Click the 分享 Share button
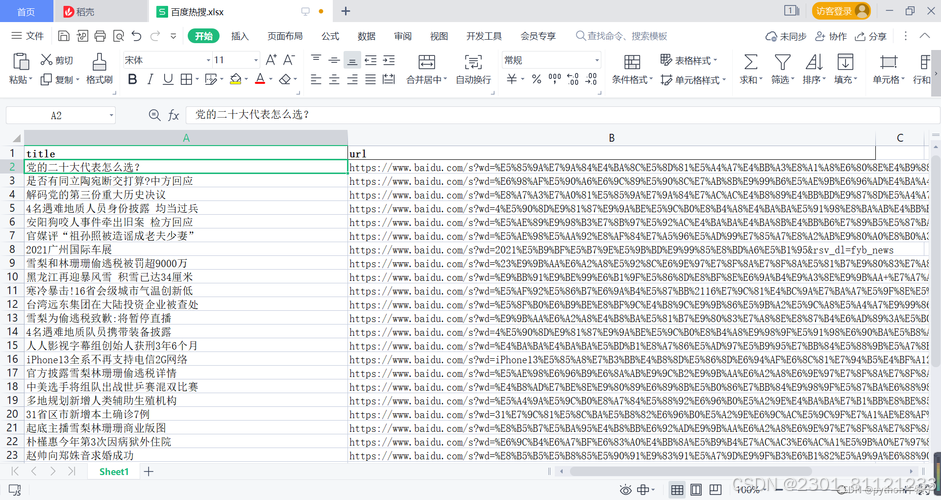 871,36
